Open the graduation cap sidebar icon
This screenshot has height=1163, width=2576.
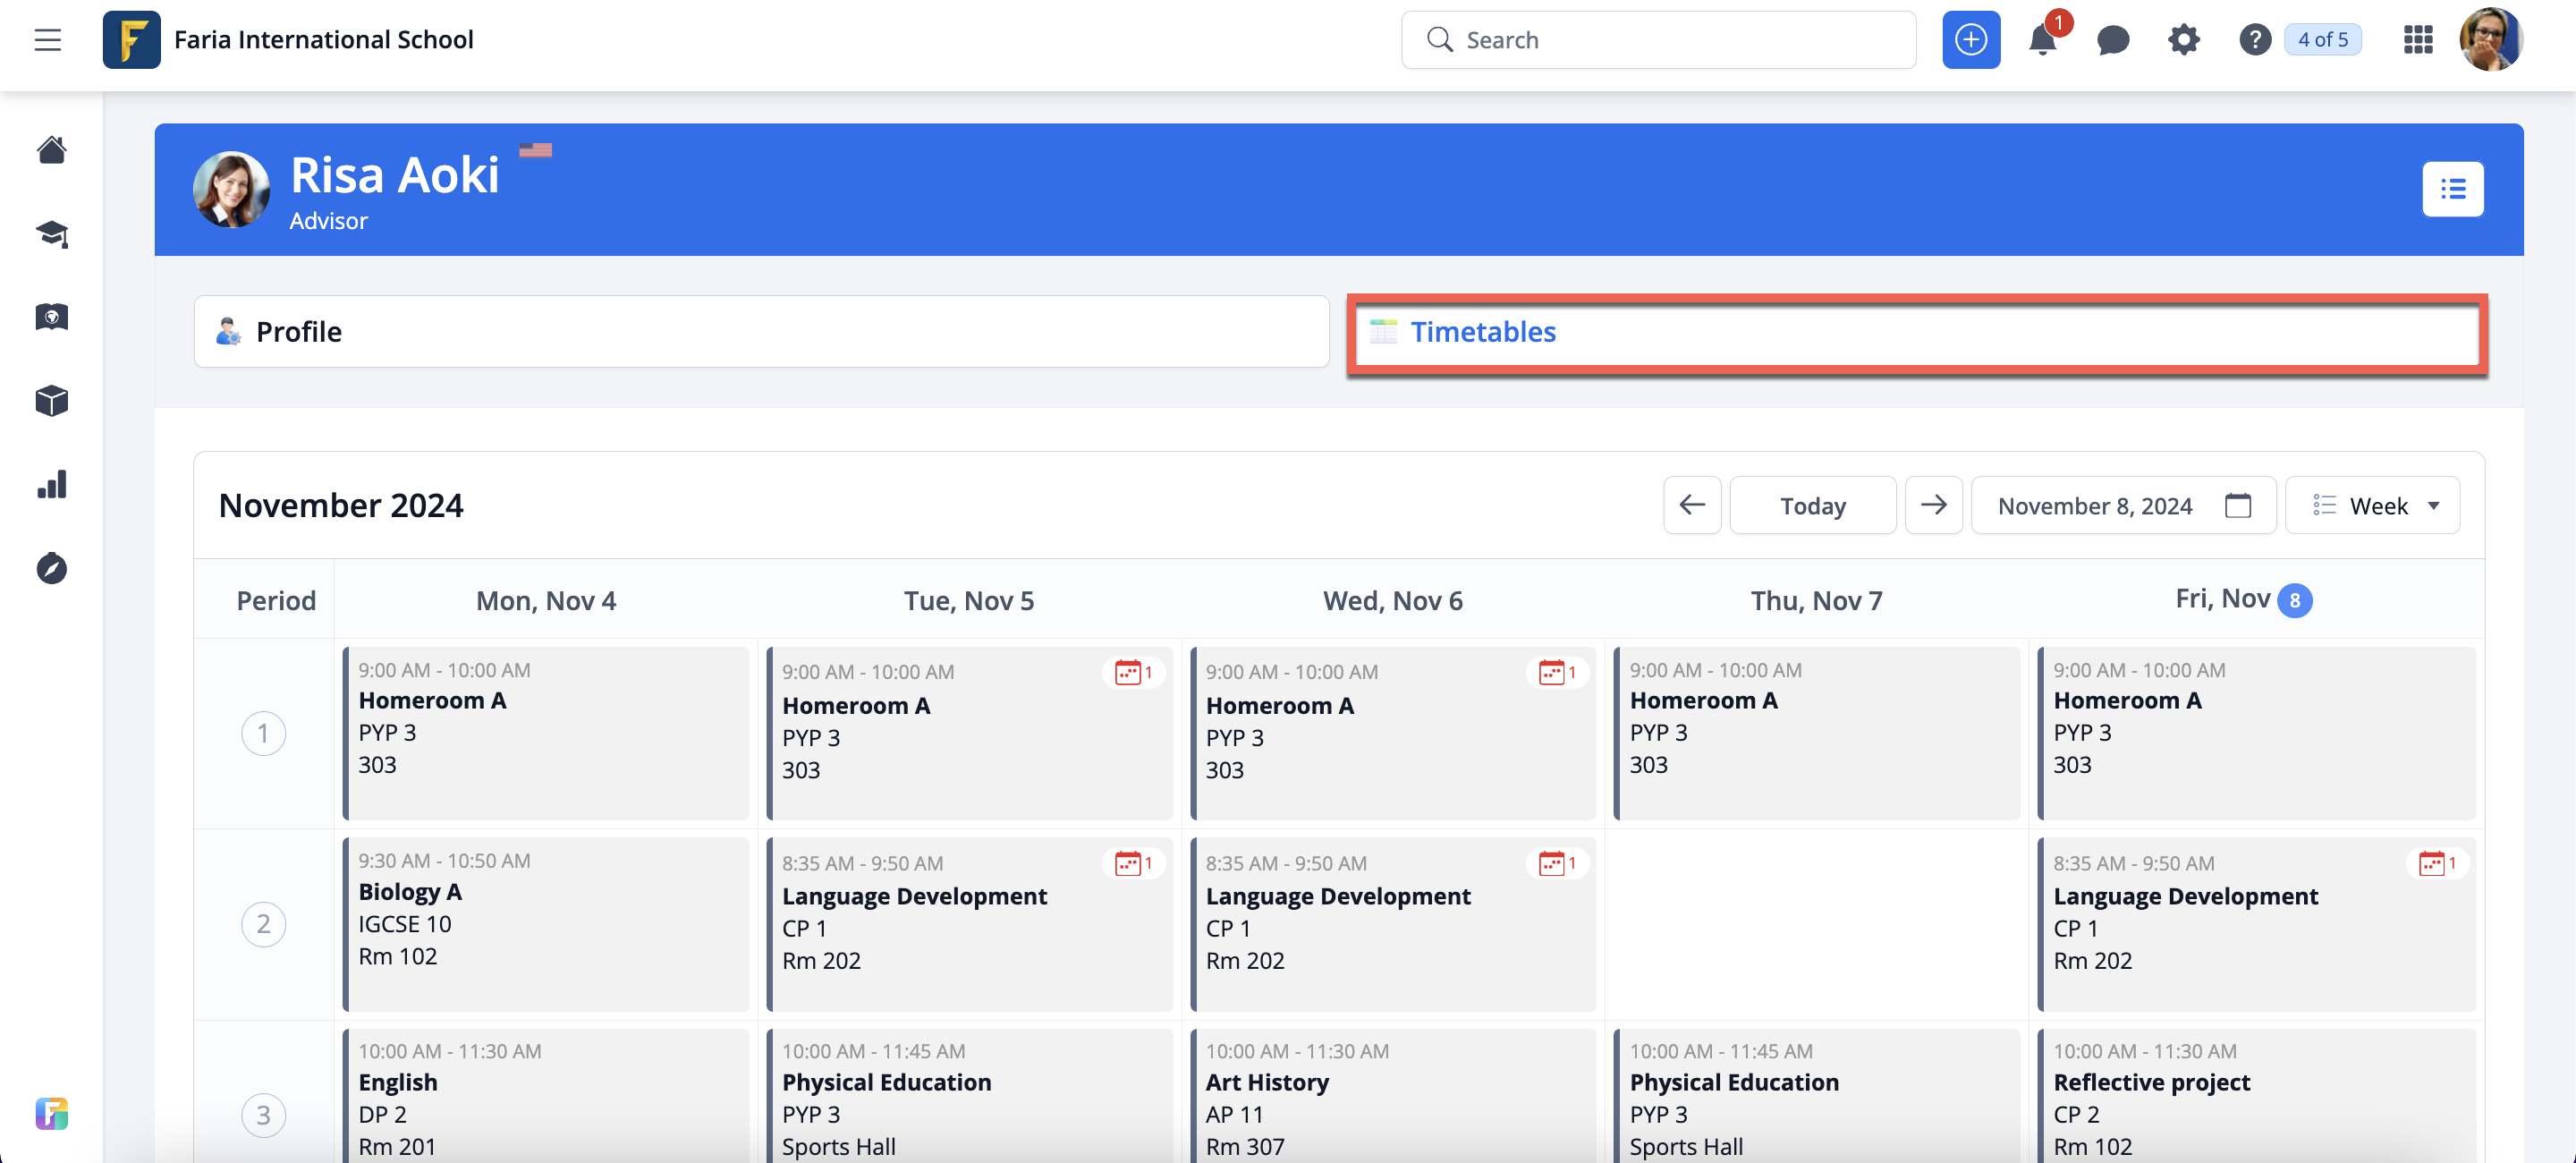51,234
